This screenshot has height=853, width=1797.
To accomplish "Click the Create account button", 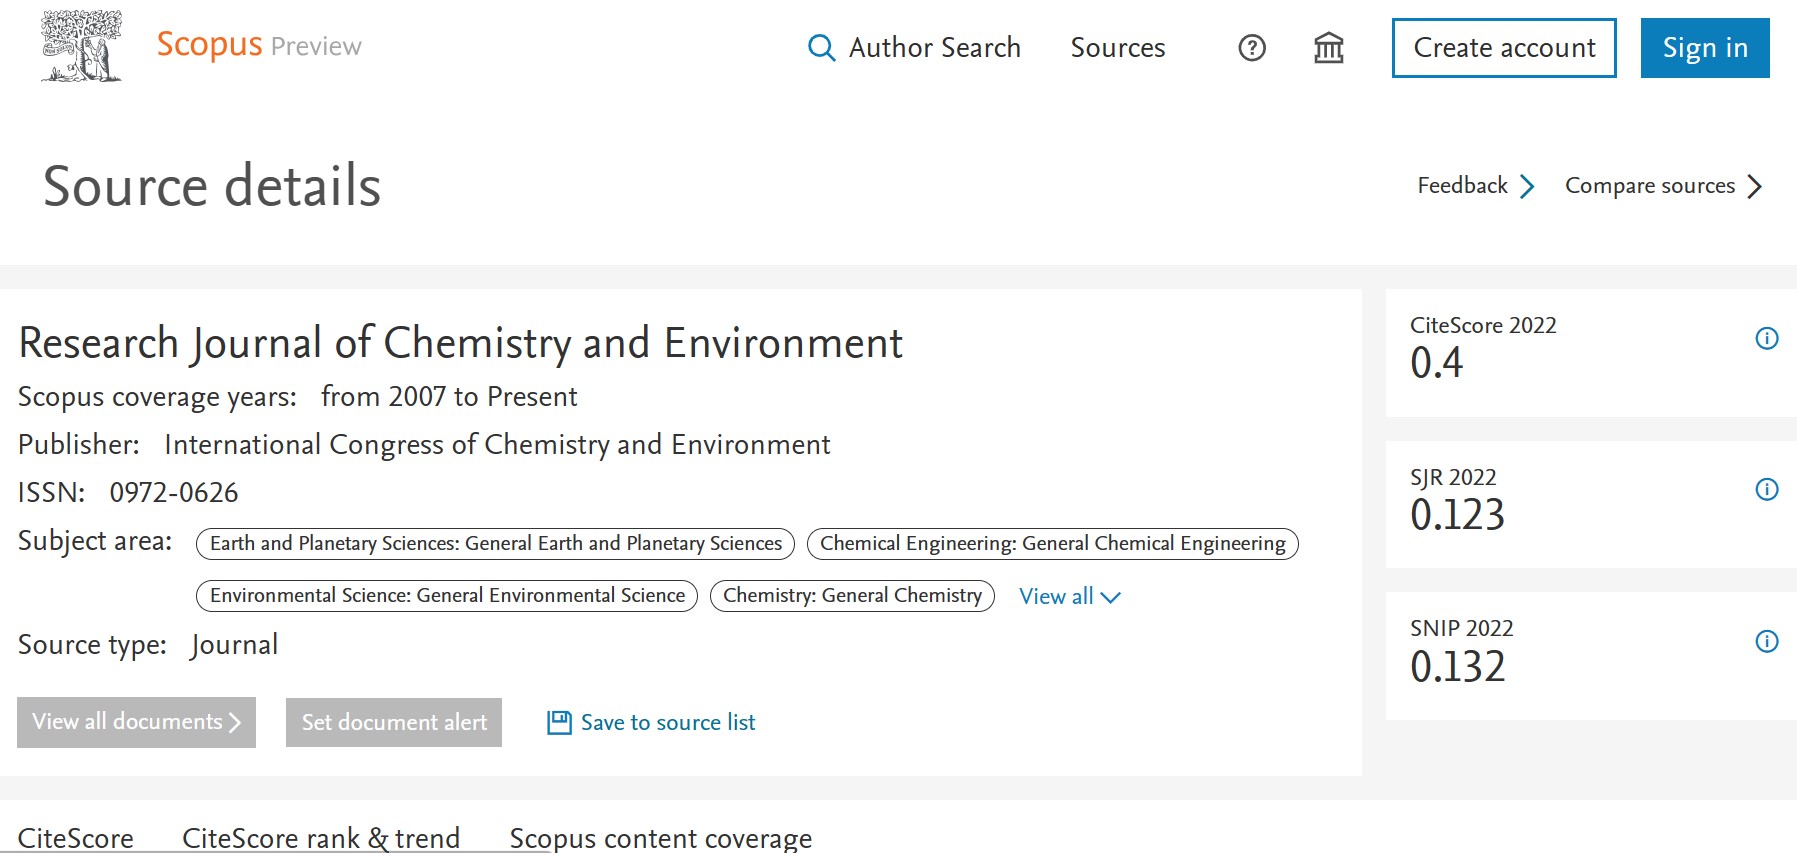I will pos(1503,48).
